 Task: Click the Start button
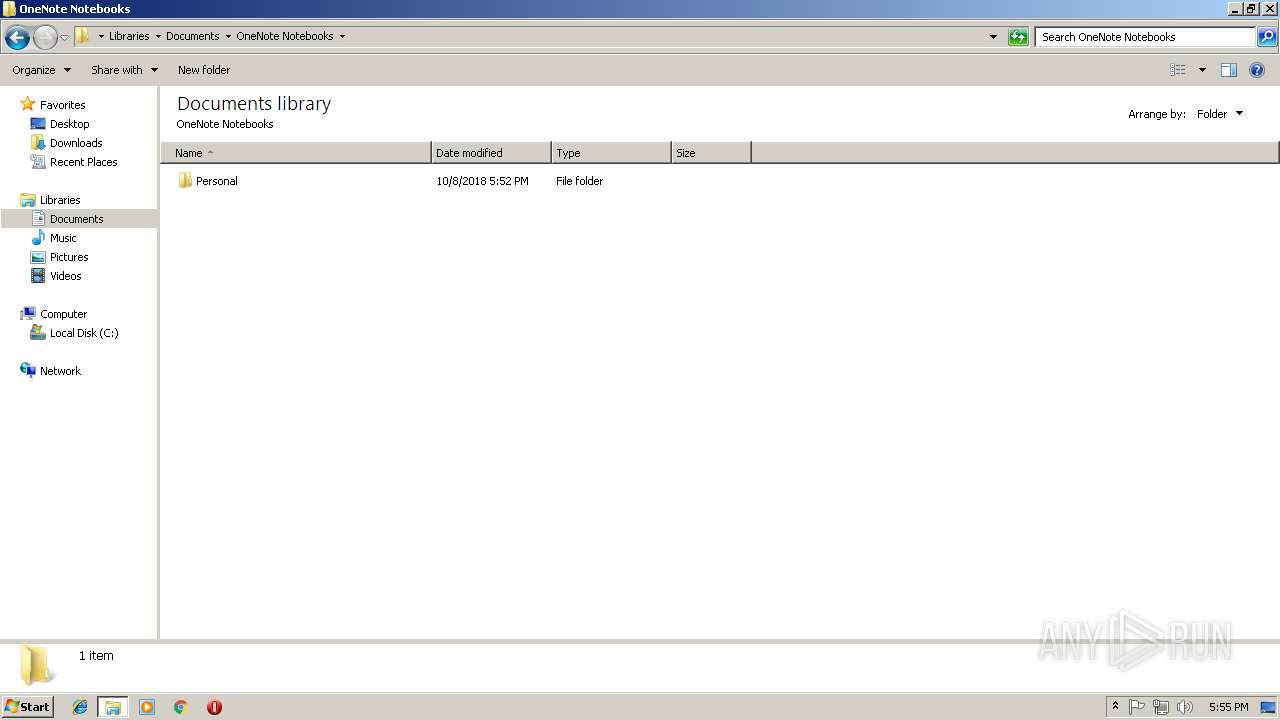[x=27, y=707]
